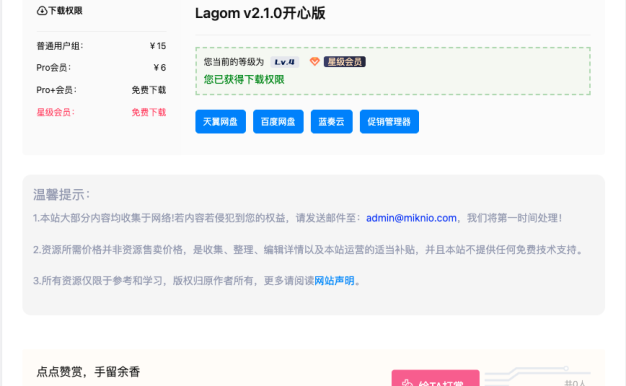Click the red 免费下载 text for 星级会员
The height and width of the screenshot is (386, 626).
[x=149, y=112]
